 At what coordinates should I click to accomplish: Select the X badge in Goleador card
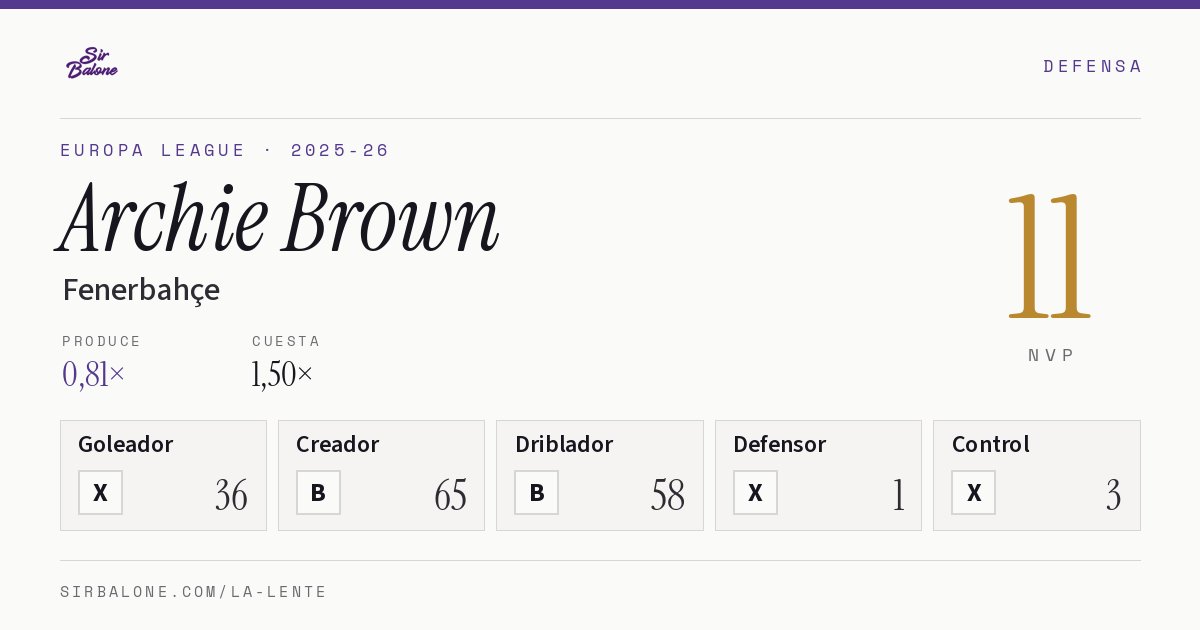coord(100,493)
